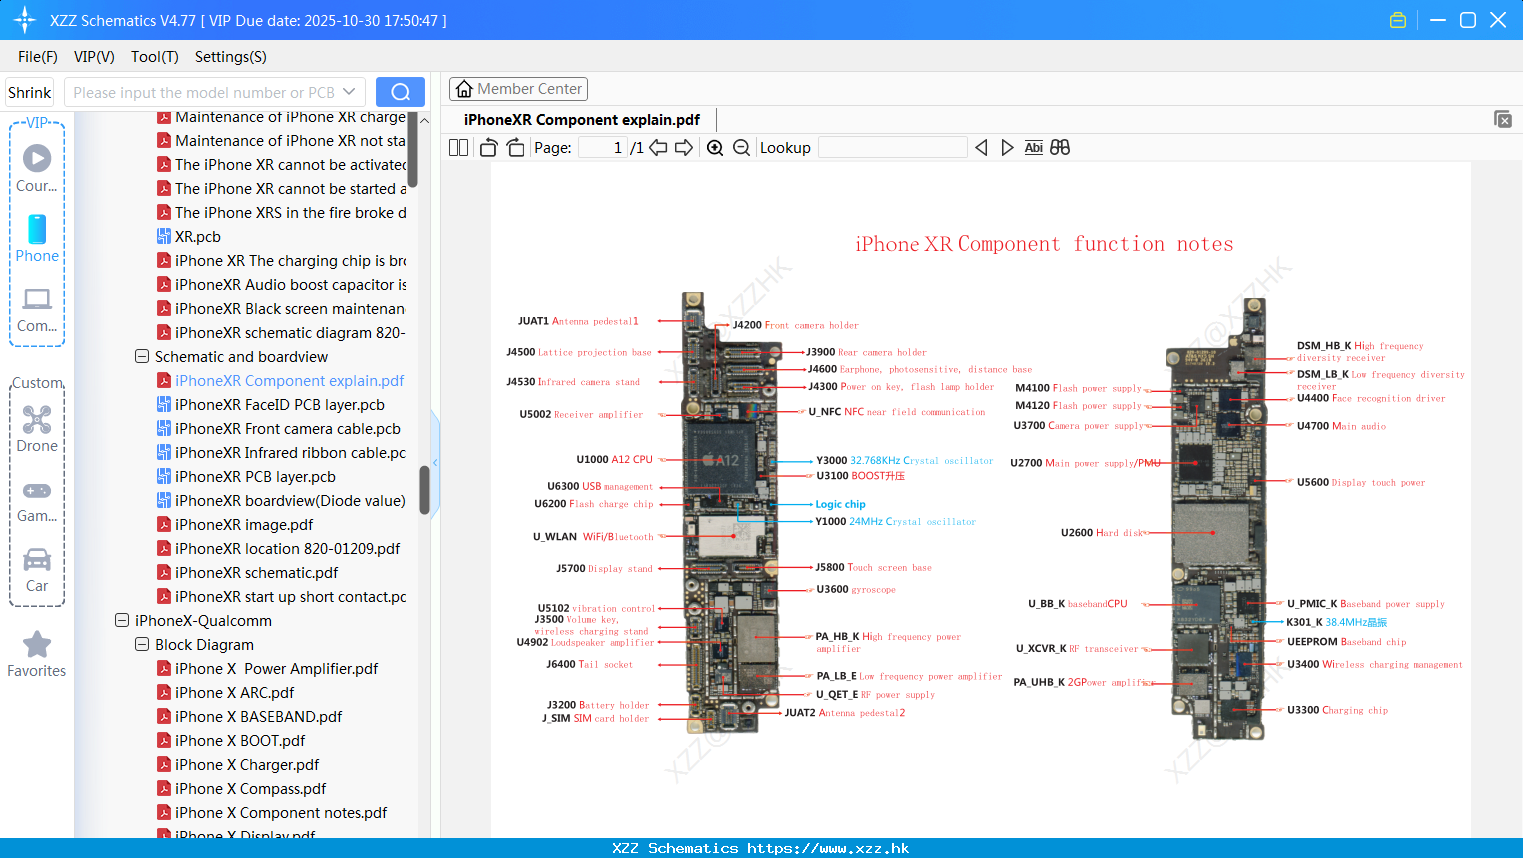The height and width of the screenshot is (858, 1523).
Task: Open the model number dropdown arrow
Action: pos(349,92)
